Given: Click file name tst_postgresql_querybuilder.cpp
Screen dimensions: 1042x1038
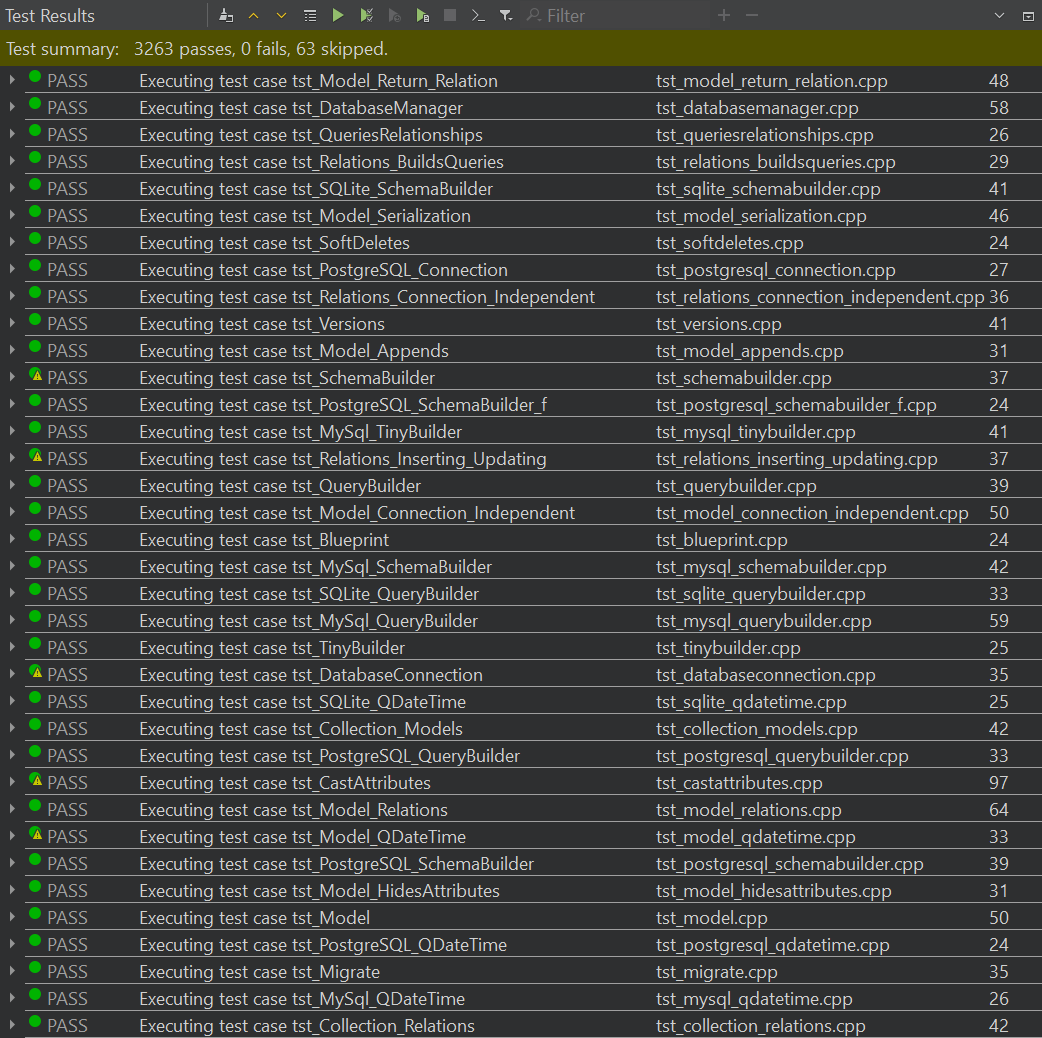Looking at the screenshot, I should click(782, 756).
